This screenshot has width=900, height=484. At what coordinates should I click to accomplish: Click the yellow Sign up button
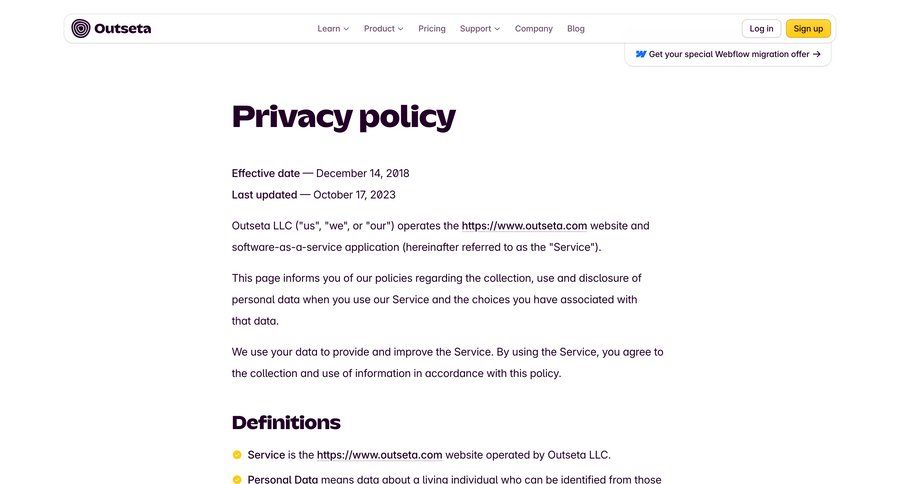point(808,29)
